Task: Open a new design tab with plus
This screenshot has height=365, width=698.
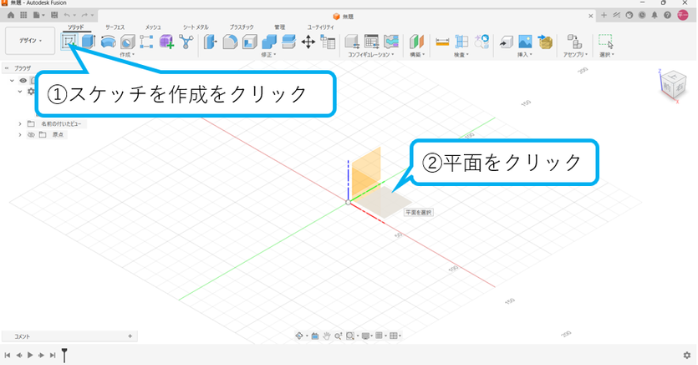Action: (x=604, y=15)
